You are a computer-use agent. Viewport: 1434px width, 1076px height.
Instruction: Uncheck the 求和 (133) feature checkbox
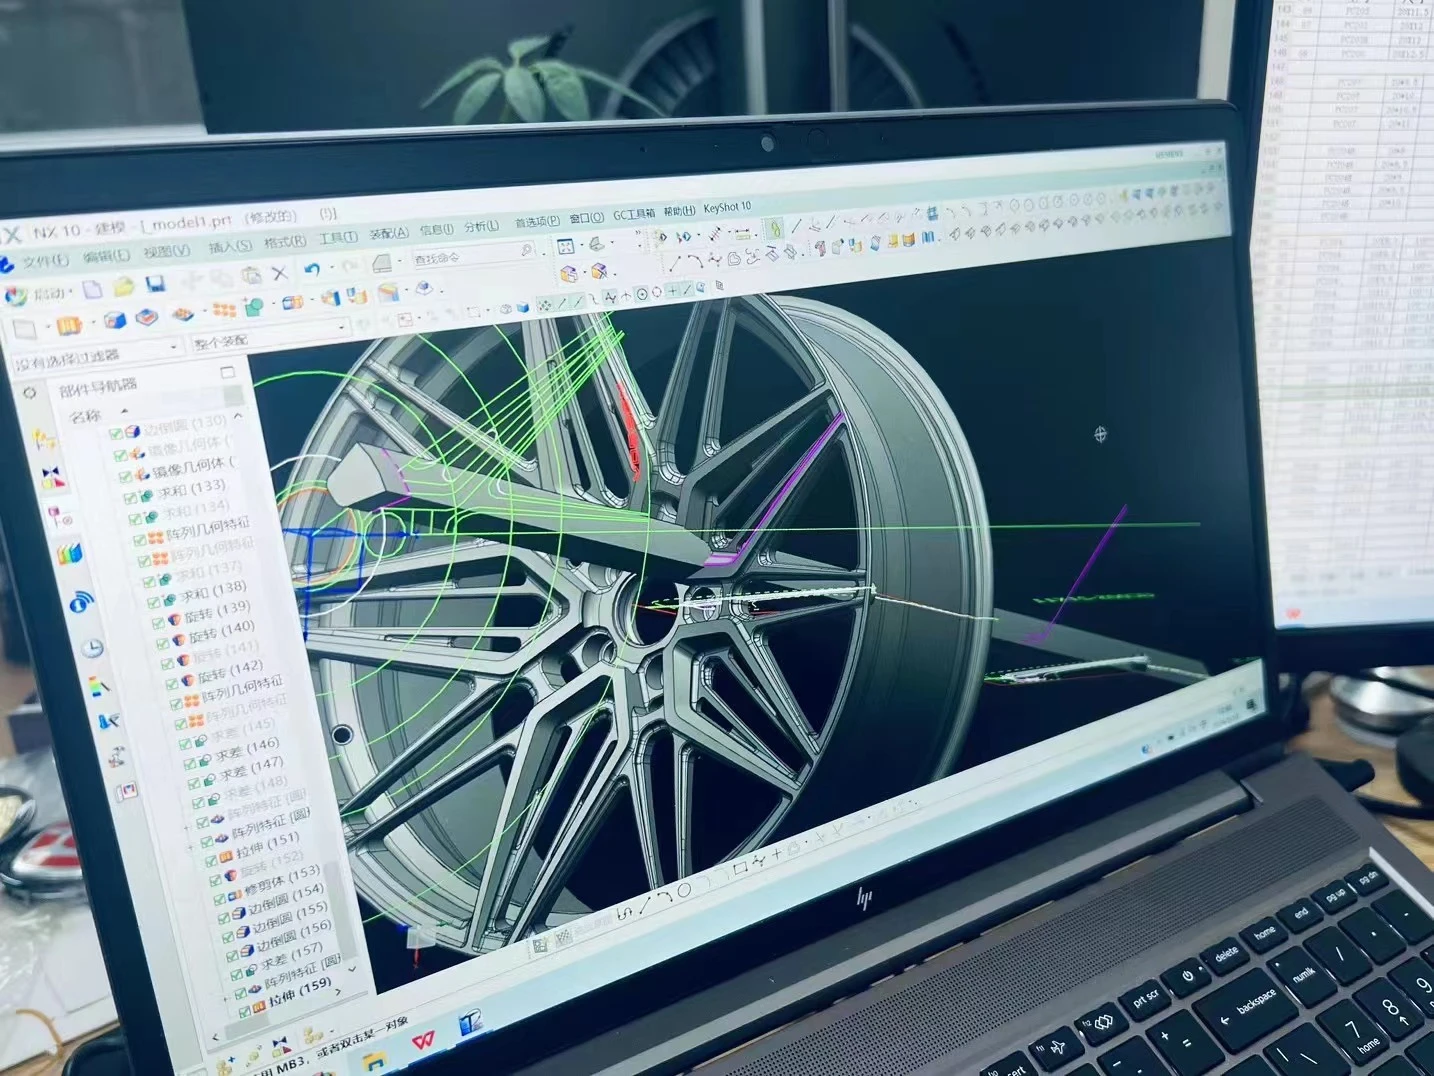pyautogui.click(x=130, y=497)
